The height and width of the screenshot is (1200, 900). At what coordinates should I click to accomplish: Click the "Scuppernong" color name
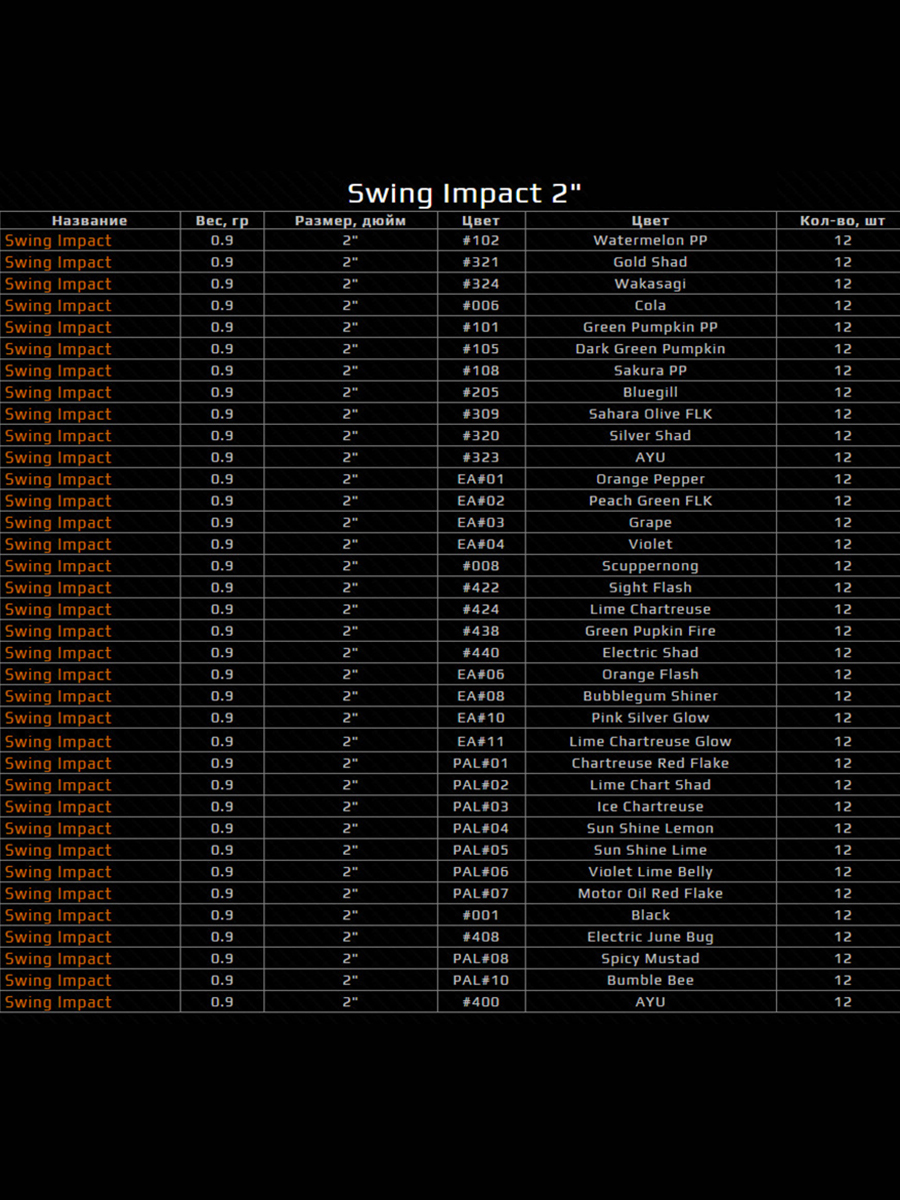650,566
